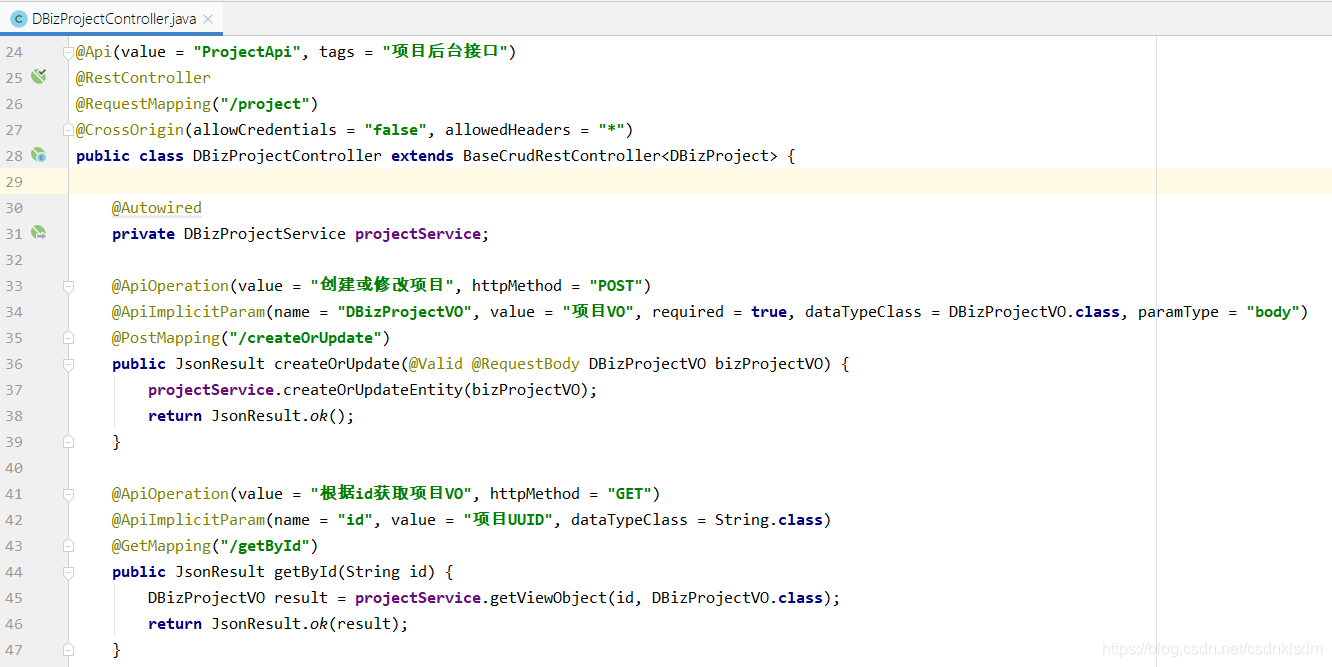This screenshot has width=1332, height=667.
Task: Click the @RequestMapping annotation
Action: click(x=143, y=103)
